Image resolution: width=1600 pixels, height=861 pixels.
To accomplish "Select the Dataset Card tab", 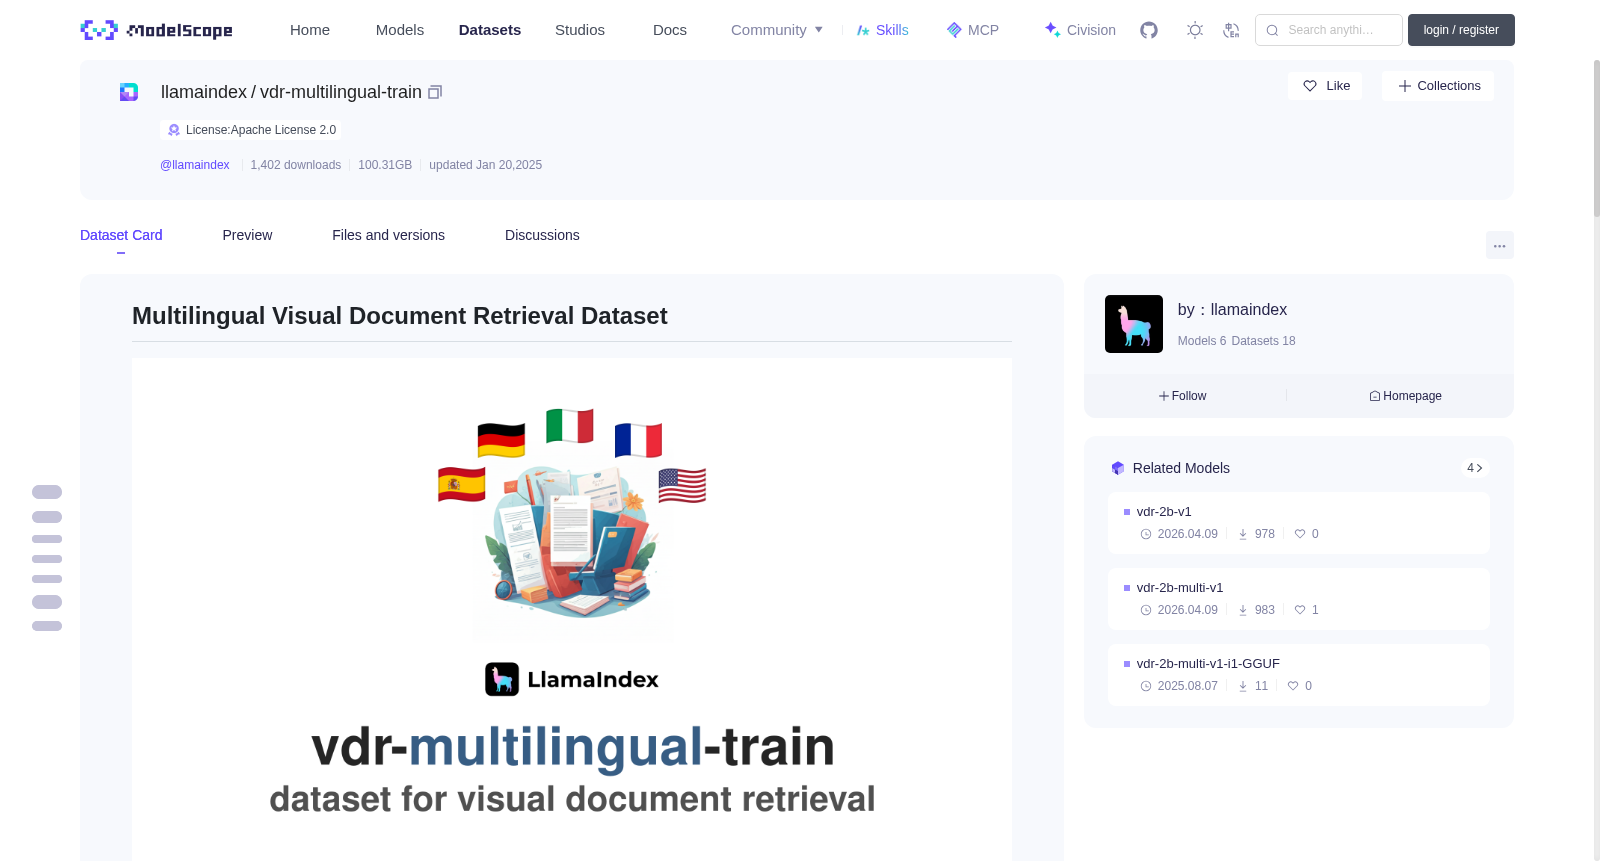I will [x=121, y=235].
